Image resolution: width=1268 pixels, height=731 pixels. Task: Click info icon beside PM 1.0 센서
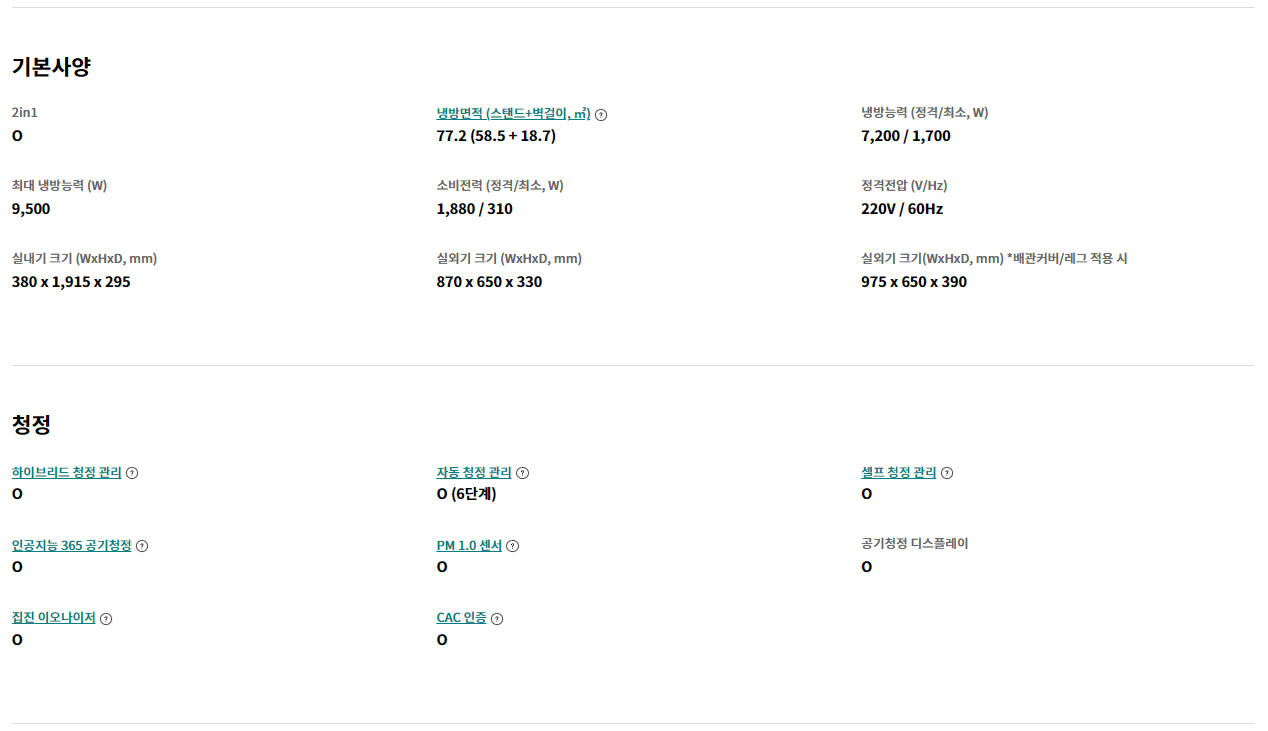512,546
